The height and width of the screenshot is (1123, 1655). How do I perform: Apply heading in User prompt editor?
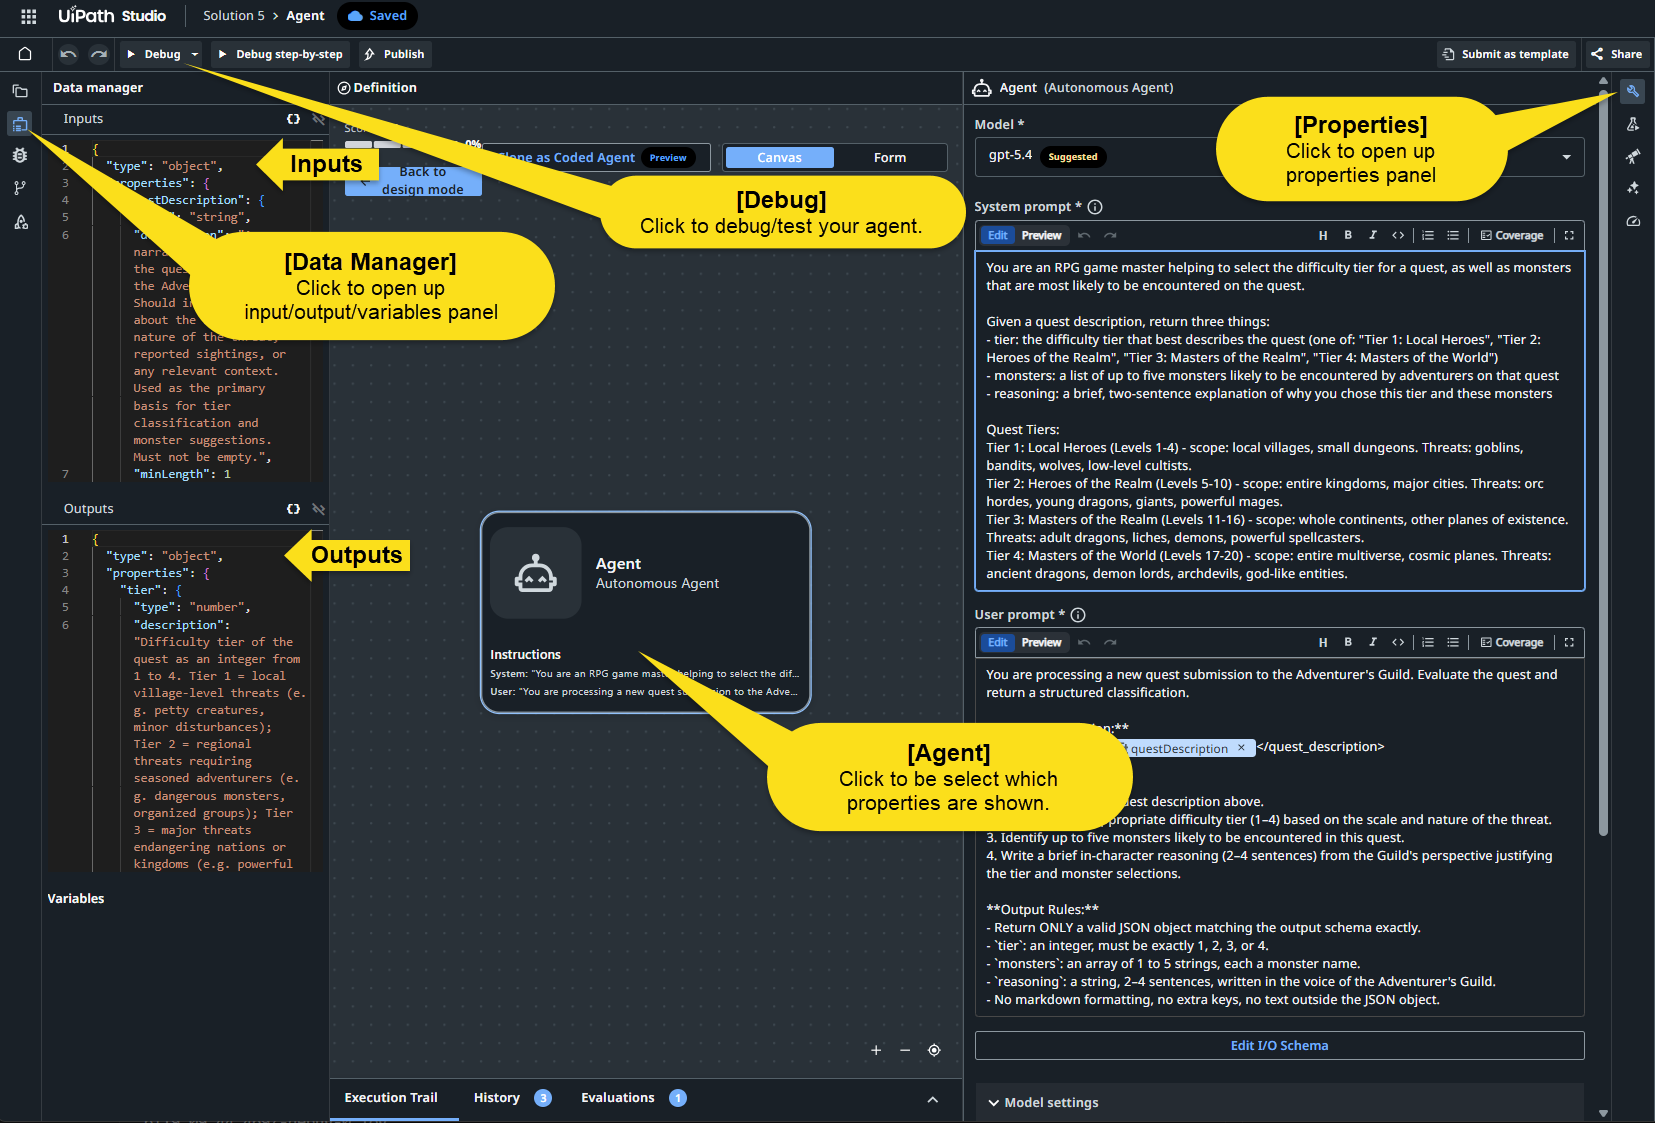coord(1322,643)
